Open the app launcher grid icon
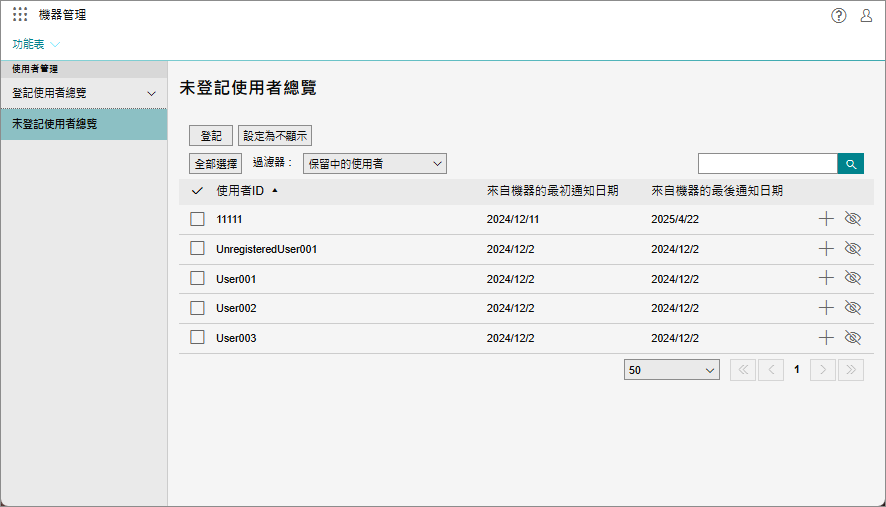 20,15
